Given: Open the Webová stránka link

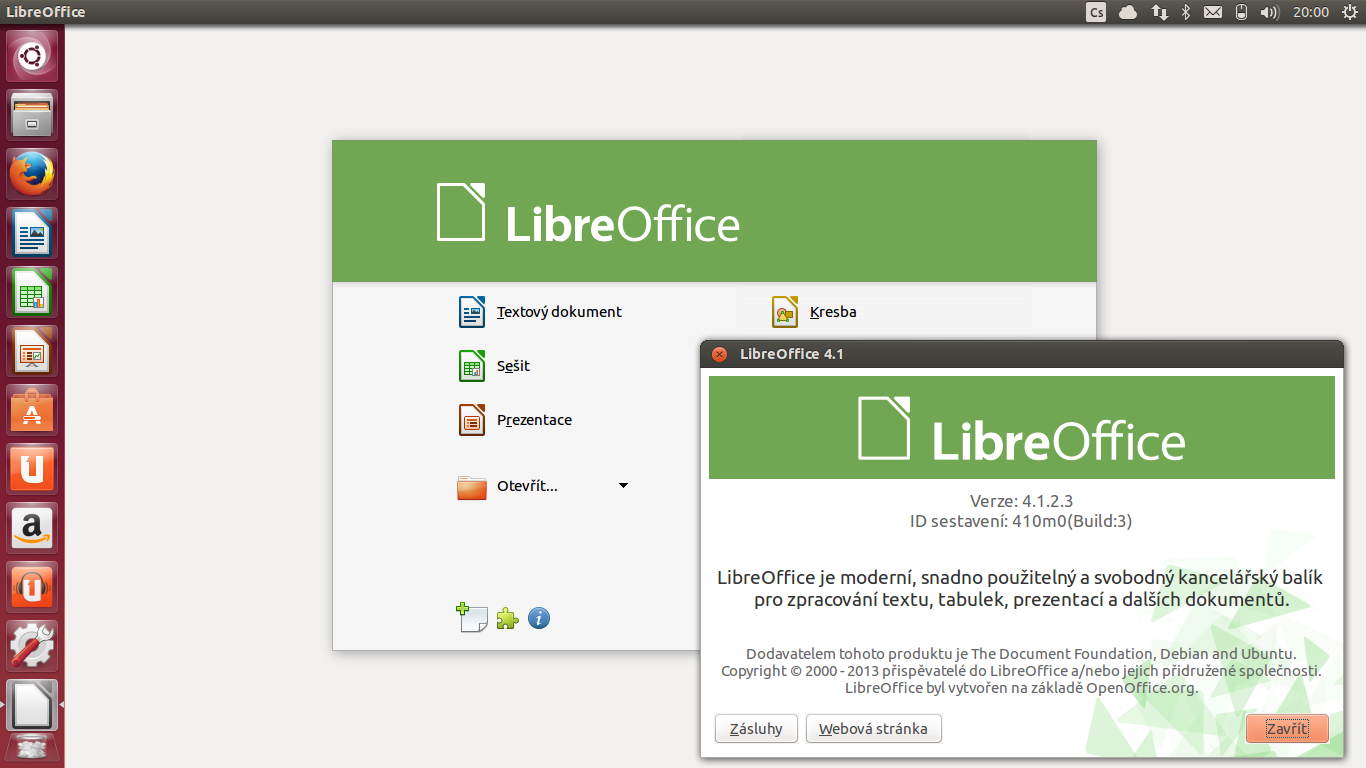Looking at the screenshot, I should [873, 728].
